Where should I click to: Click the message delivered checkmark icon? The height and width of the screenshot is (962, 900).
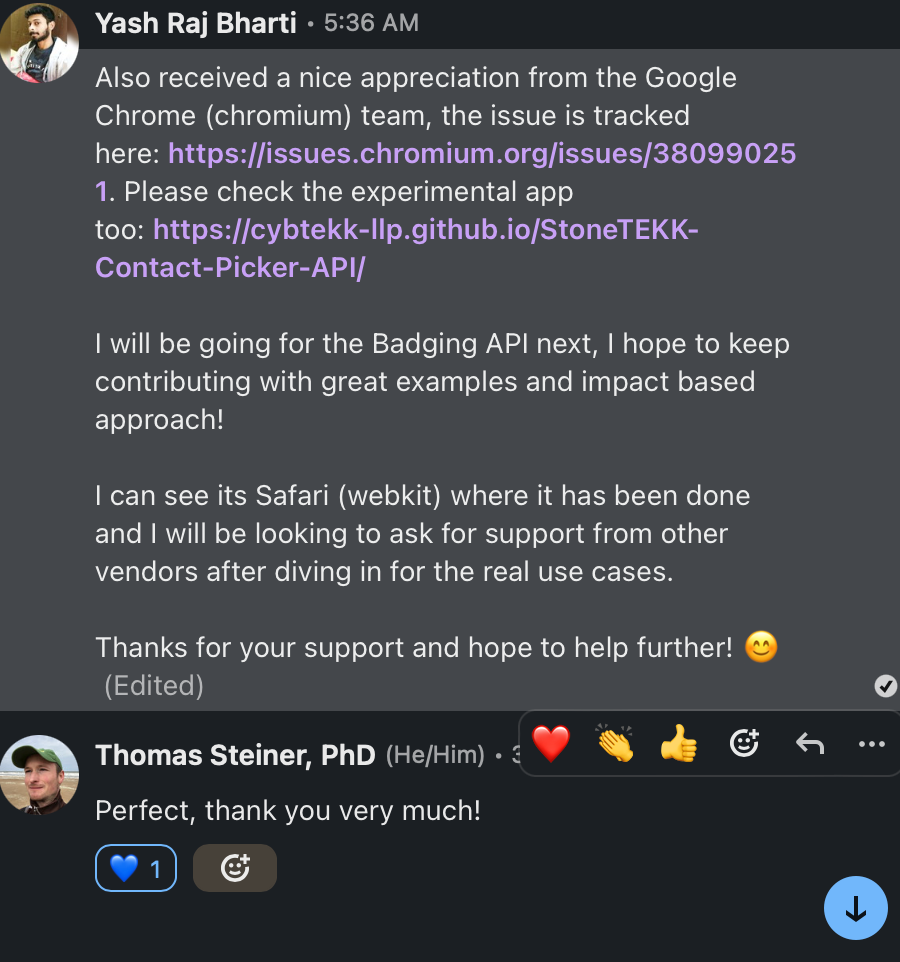885,686
